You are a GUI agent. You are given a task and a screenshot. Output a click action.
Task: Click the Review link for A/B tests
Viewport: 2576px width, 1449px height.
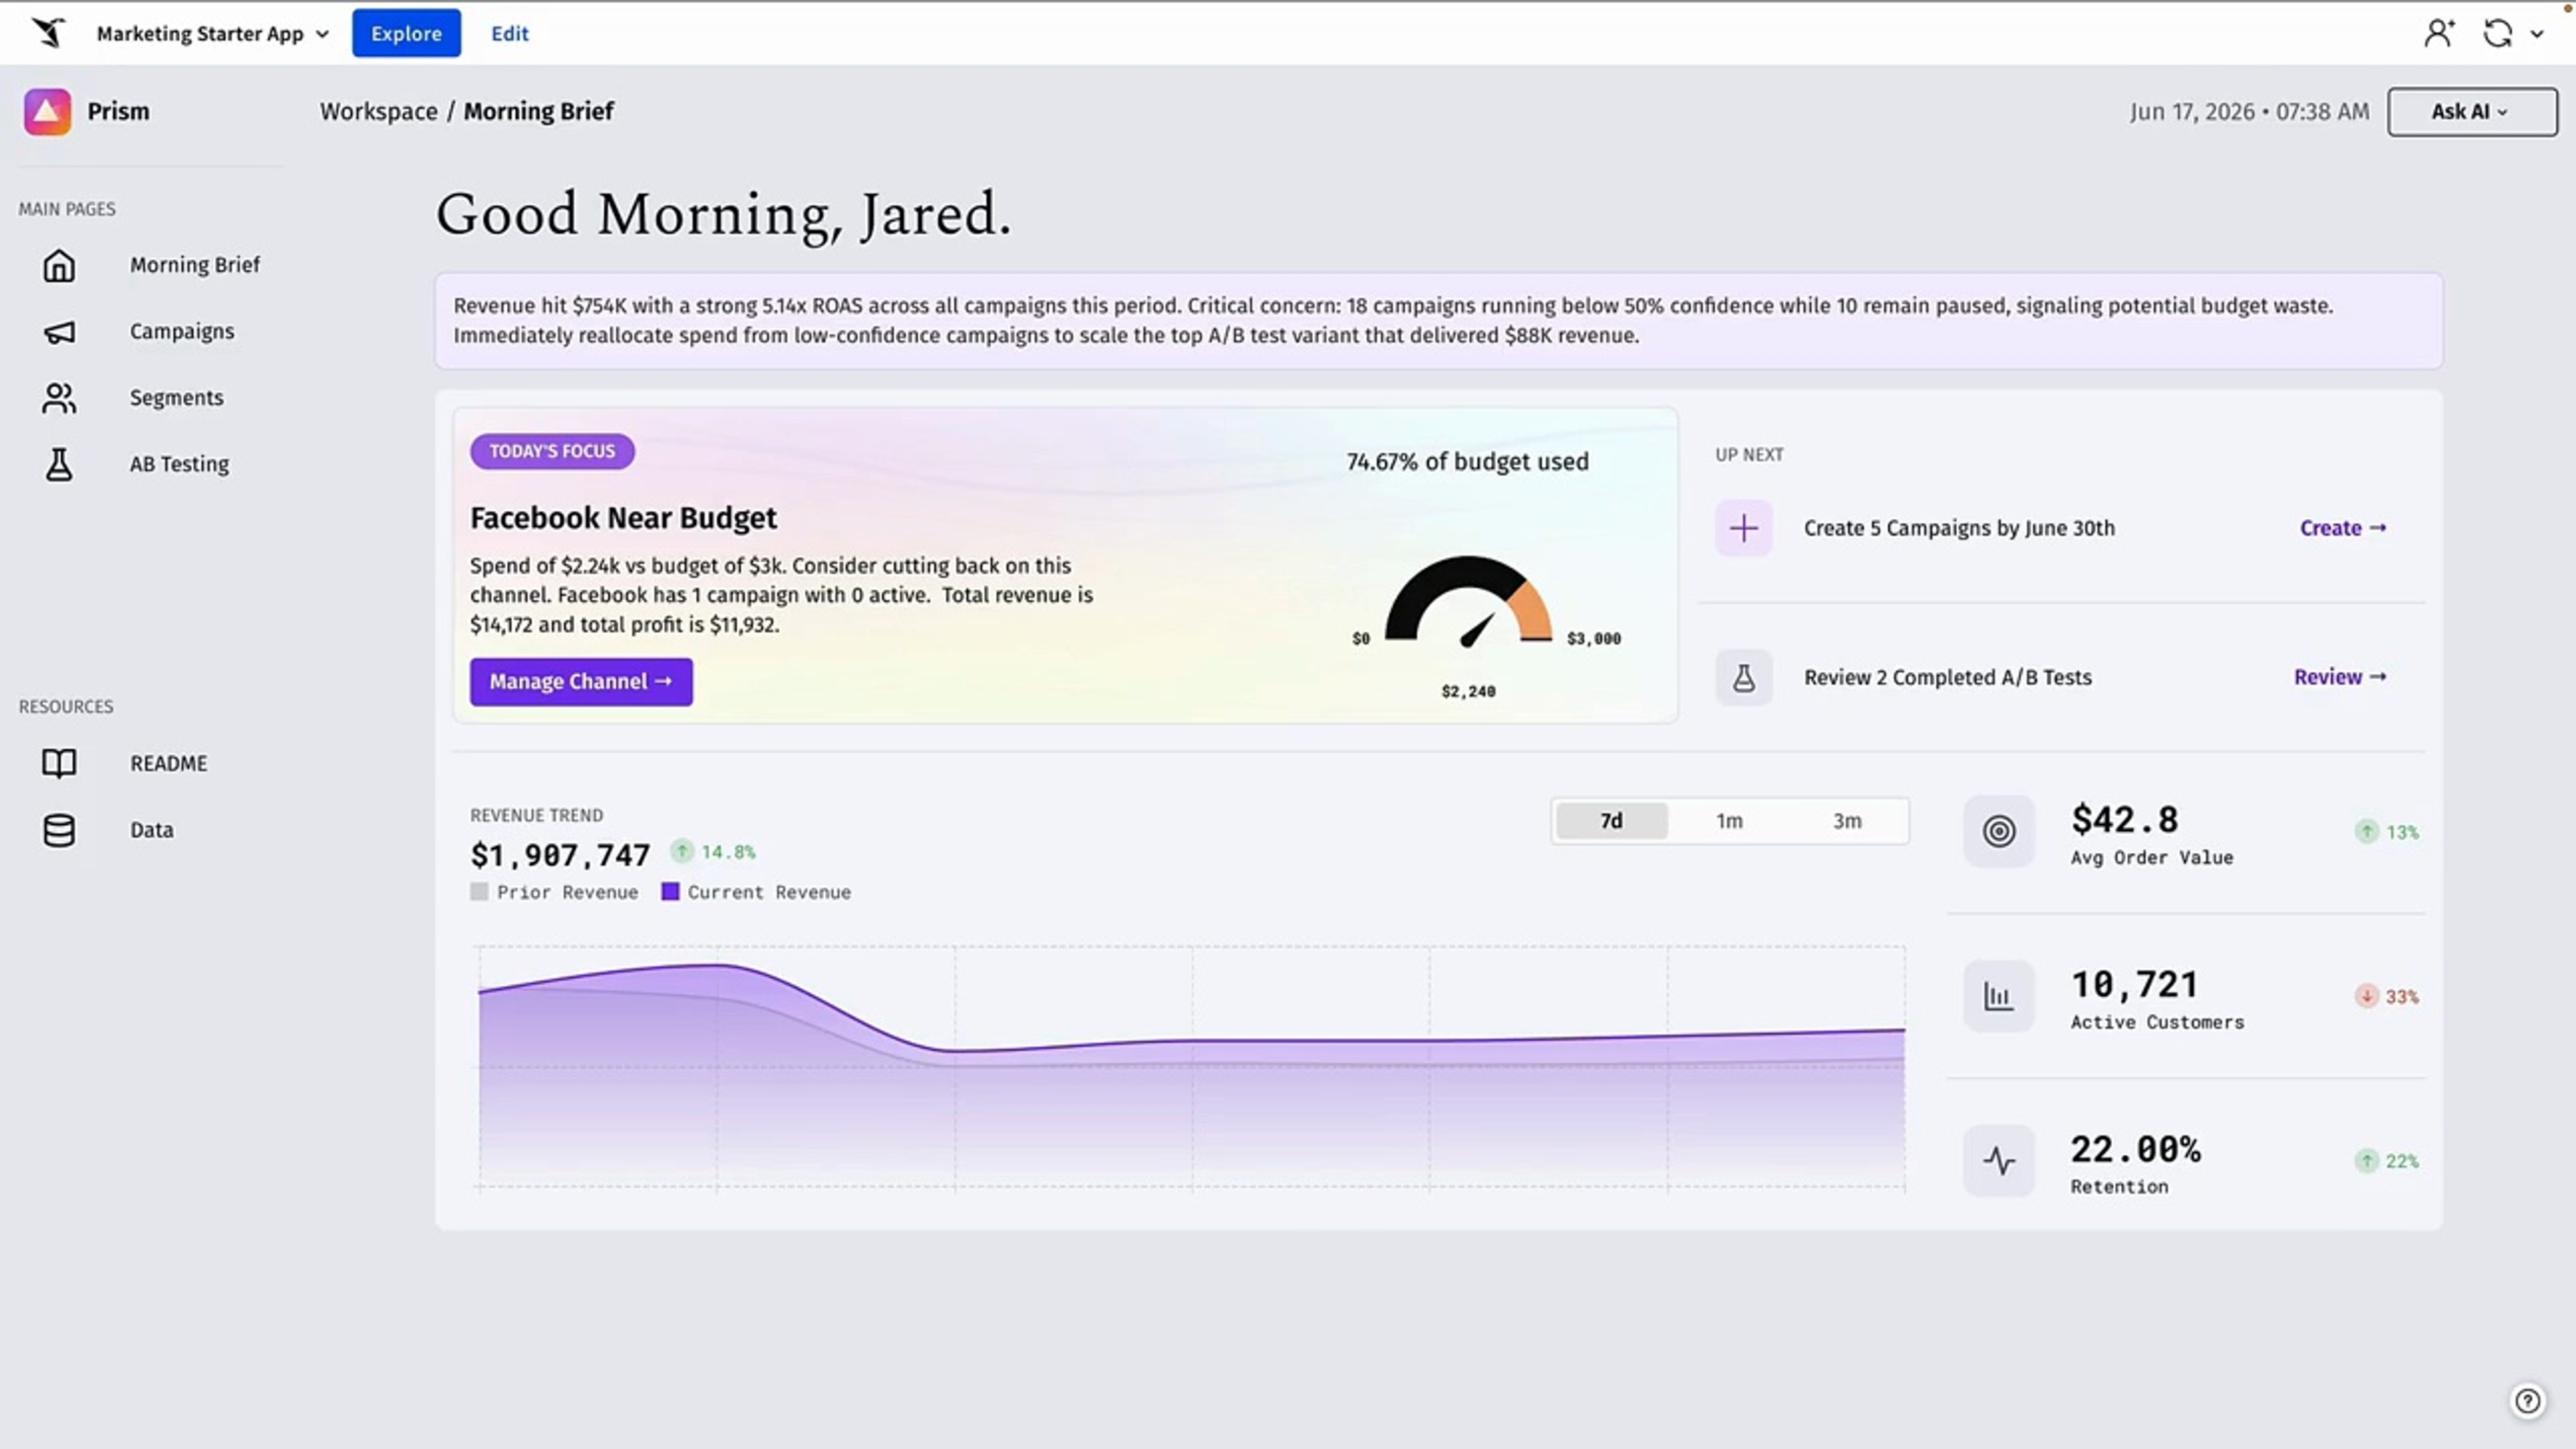click(x=2340, y=677)
